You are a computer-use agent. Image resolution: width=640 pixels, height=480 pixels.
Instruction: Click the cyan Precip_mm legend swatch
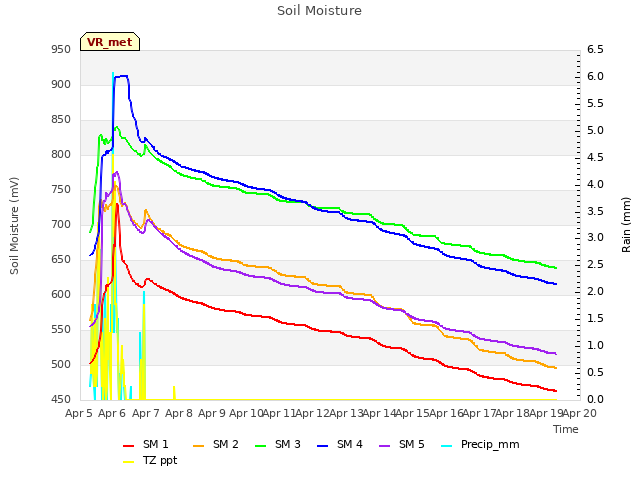(447, 446)
